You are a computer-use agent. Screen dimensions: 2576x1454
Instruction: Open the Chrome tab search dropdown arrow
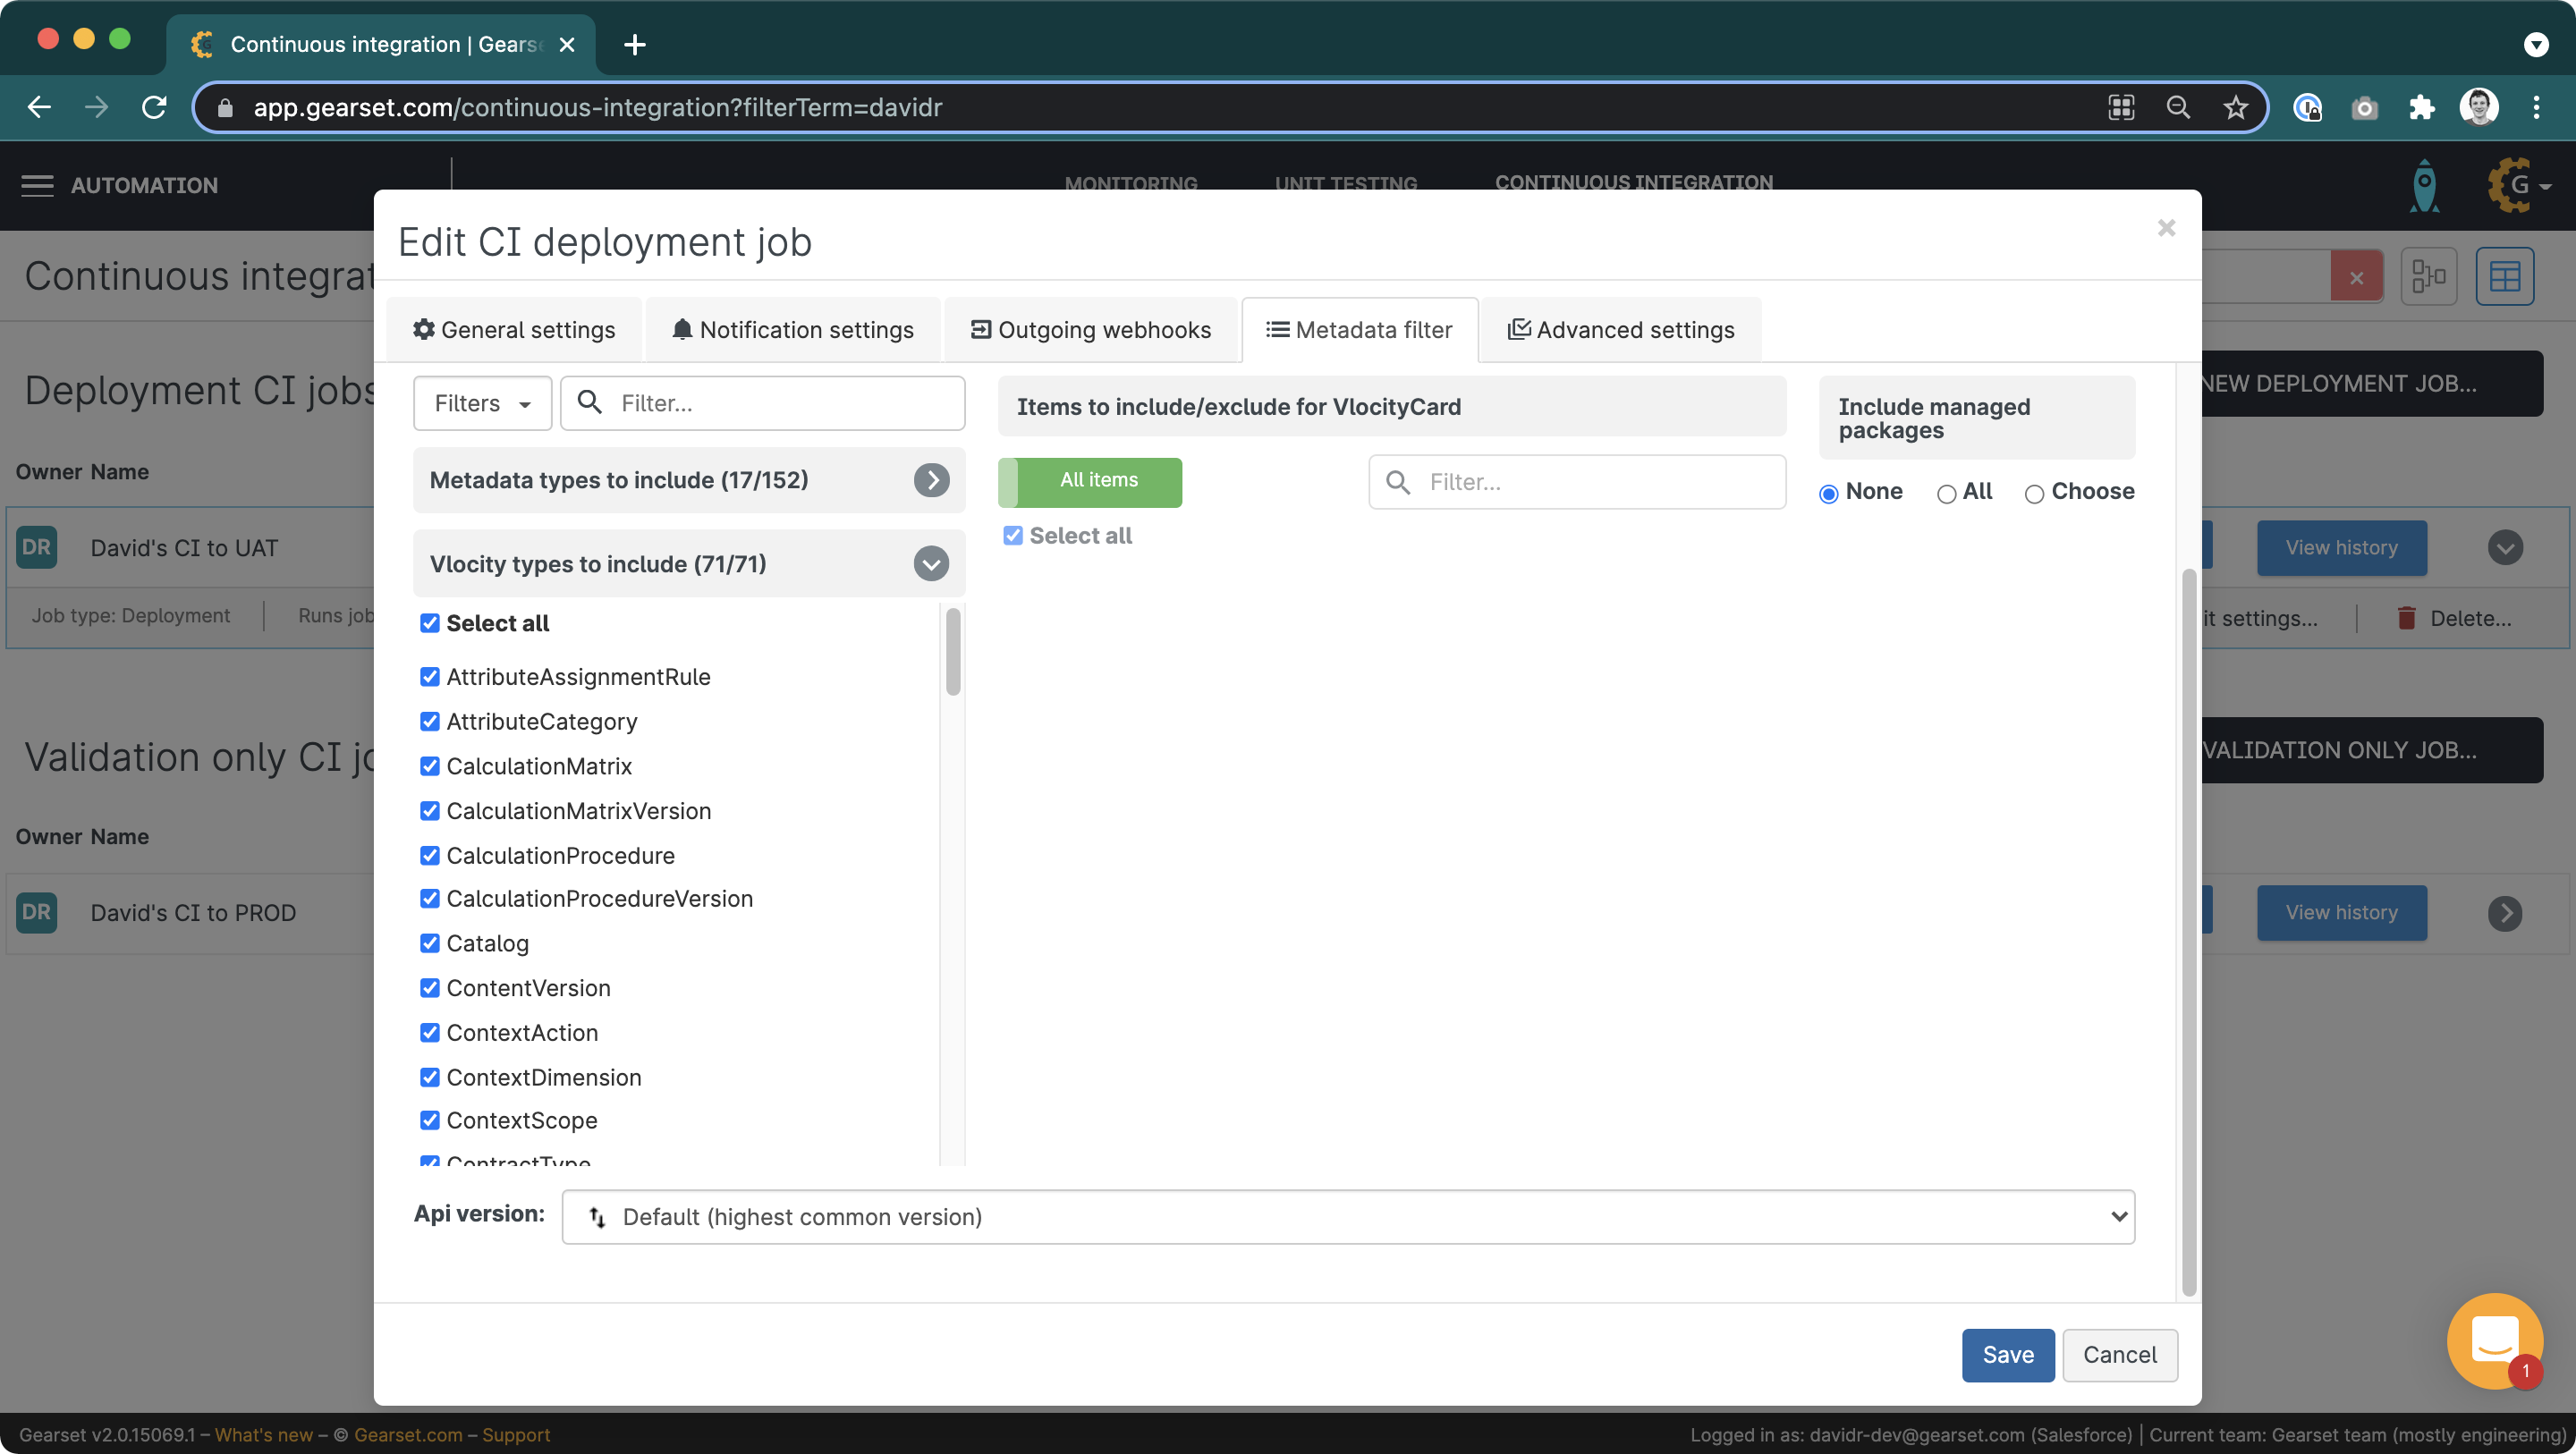pos(2536,45)
